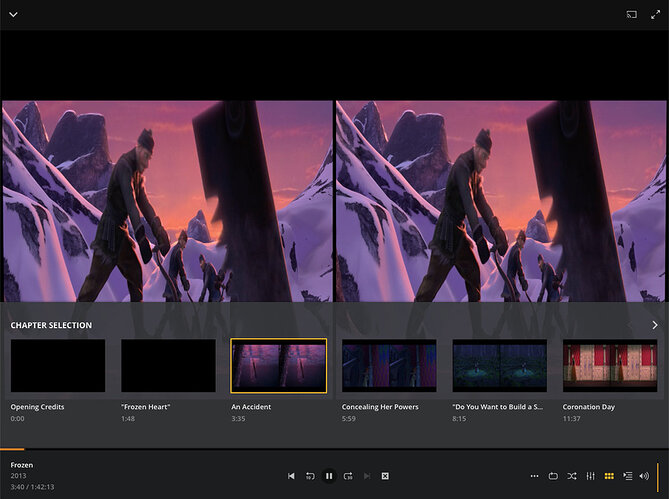
Task: Open the cast to device option
Action: coord(632,15)
